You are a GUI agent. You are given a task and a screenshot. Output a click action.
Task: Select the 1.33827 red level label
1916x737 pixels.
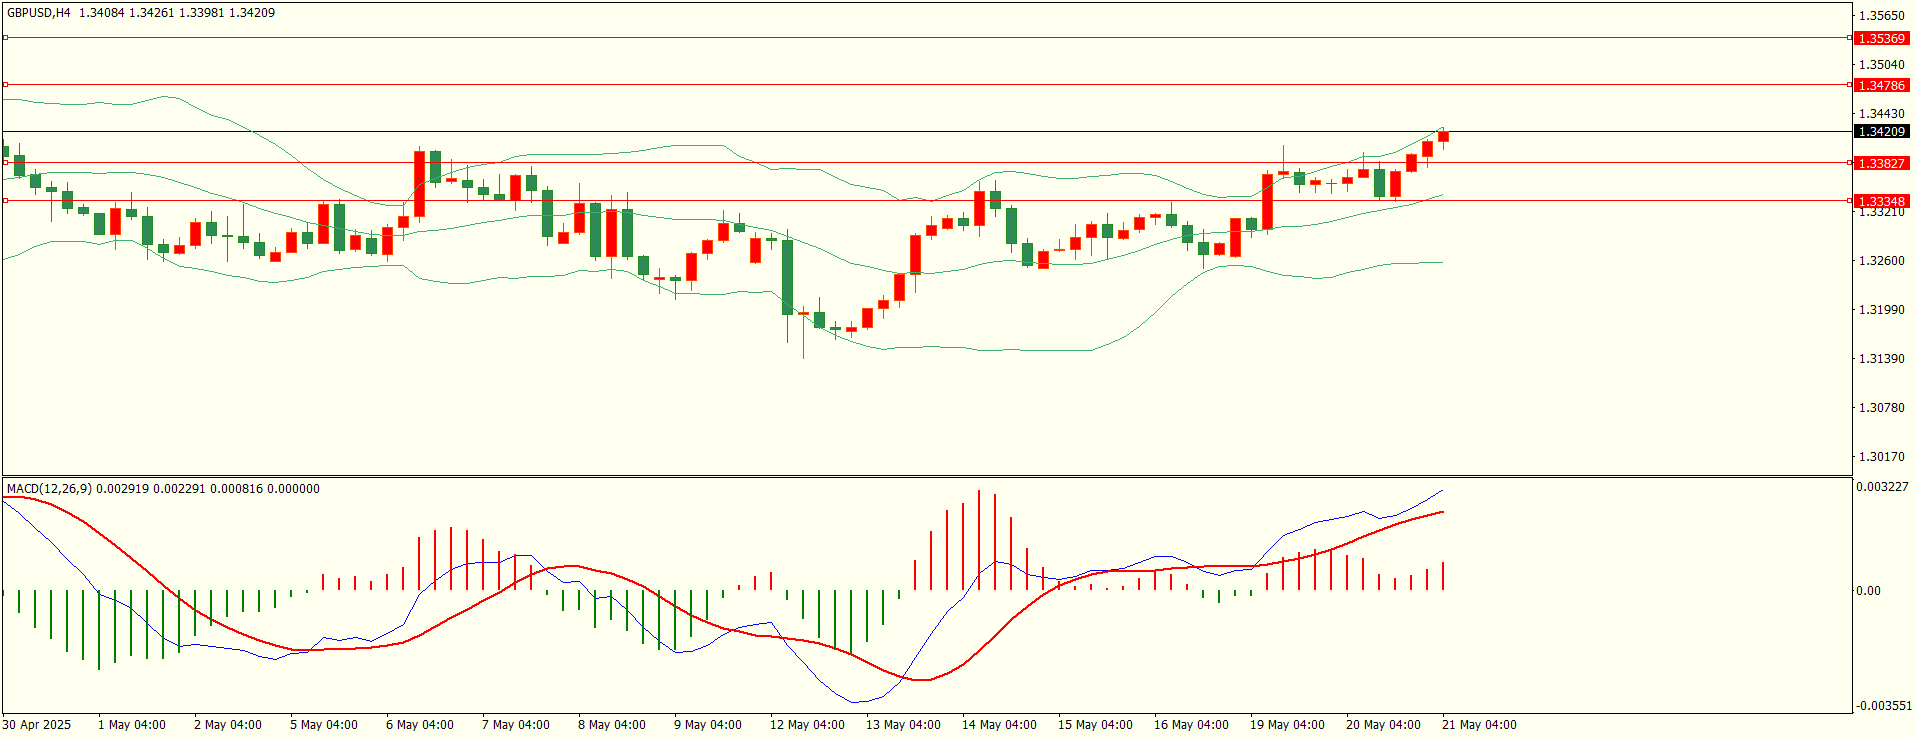click(1881, 163)
